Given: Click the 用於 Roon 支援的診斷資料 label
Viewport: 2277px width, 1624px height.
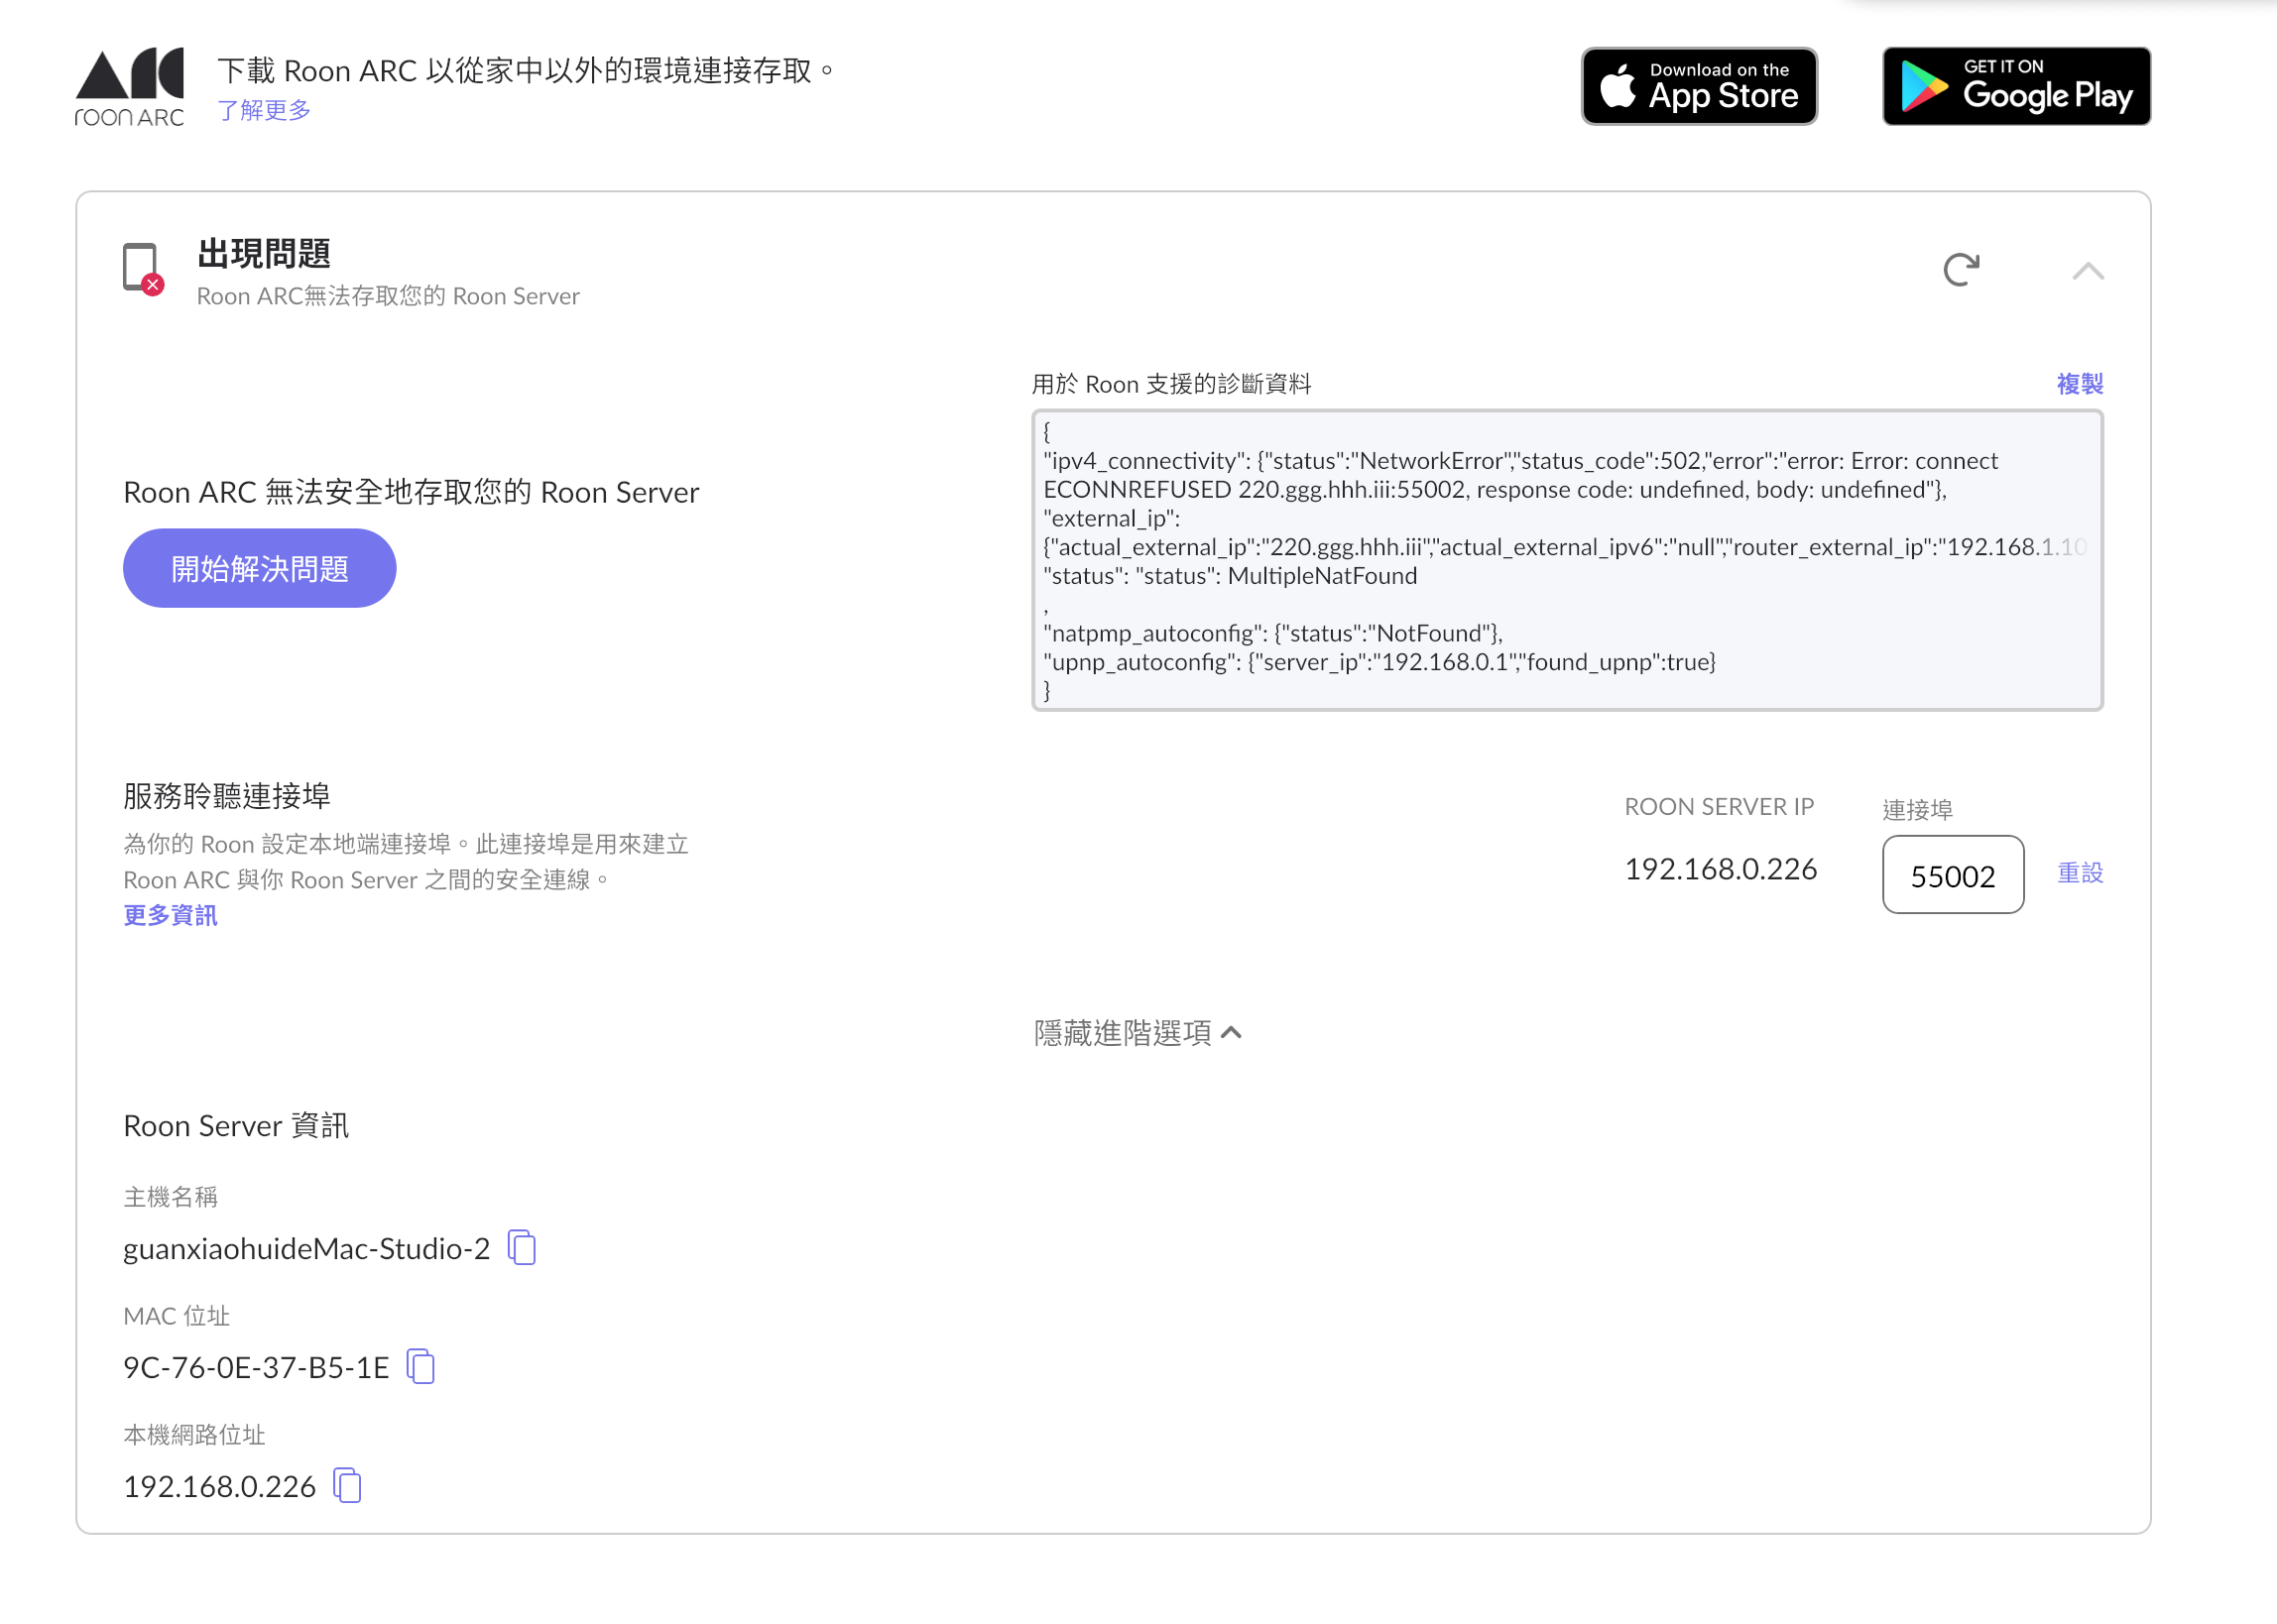Looking at the screenshot, I should [x=1171, y=384].
